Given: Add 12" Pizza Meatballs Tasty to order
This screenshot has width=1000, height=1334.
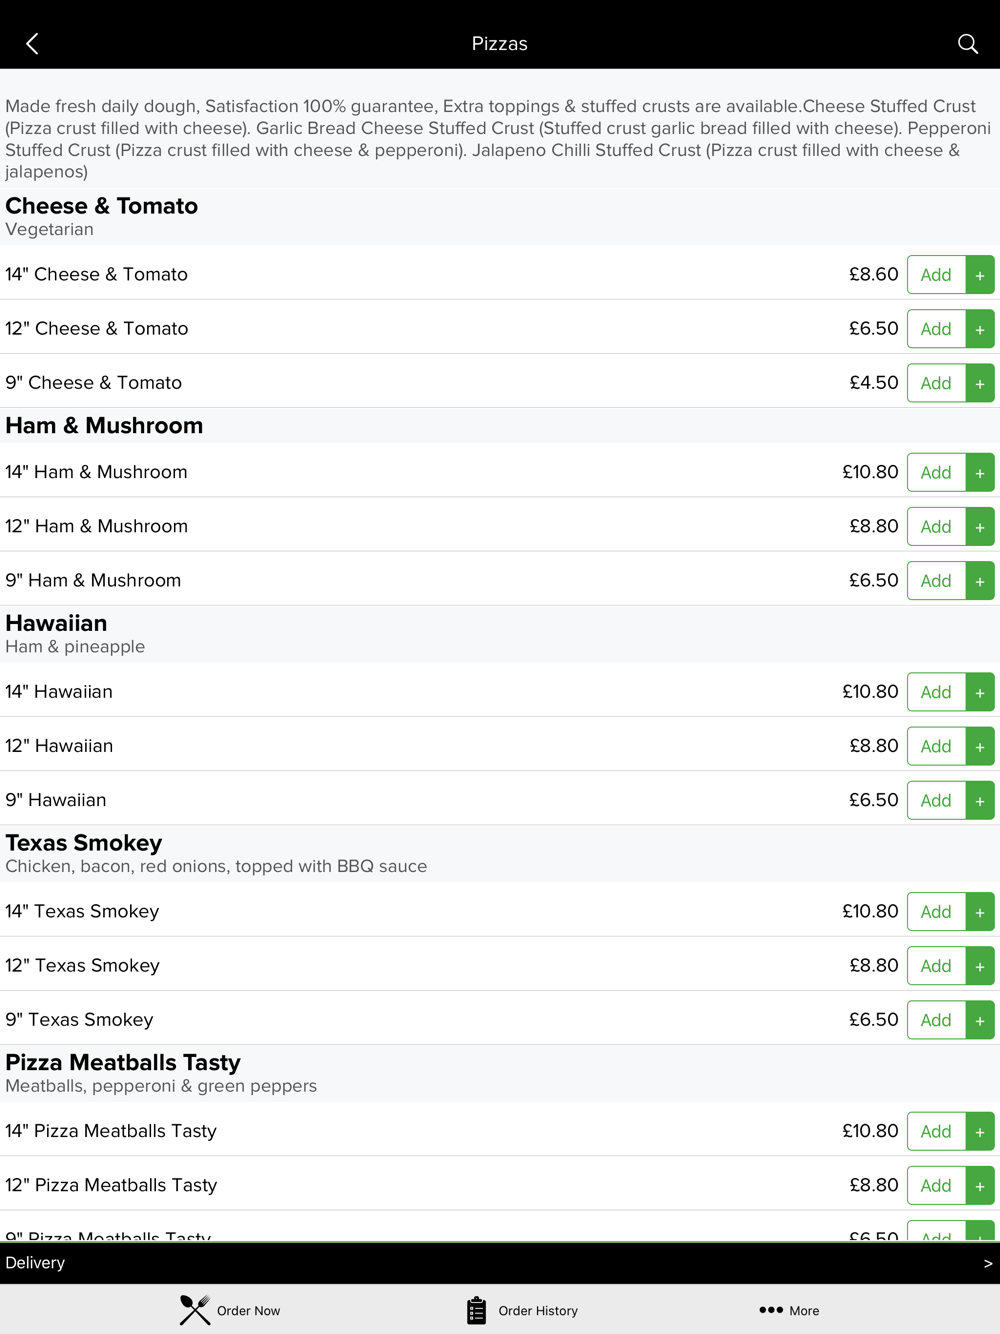Looking at the screenshot, I should click(936, 1186).
